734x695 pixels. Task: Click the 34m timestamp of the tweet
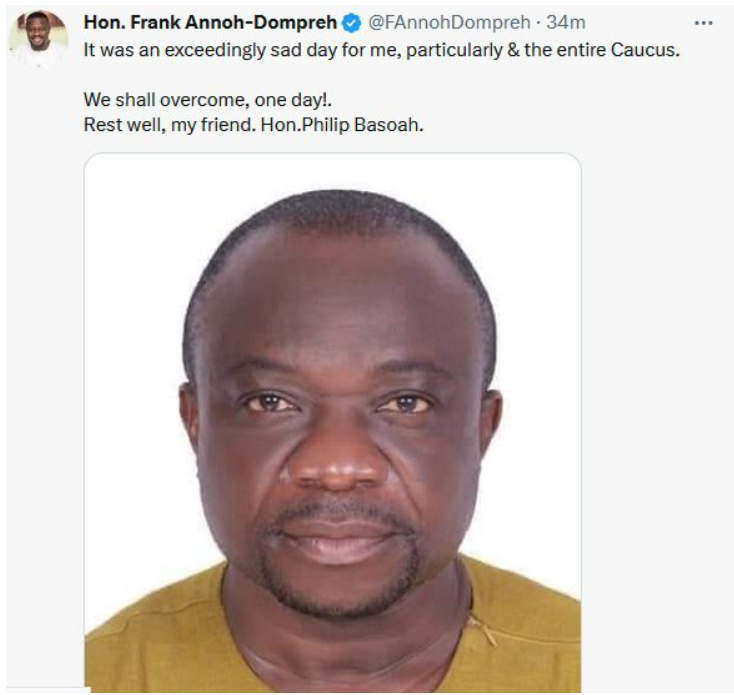pos(565,22)
